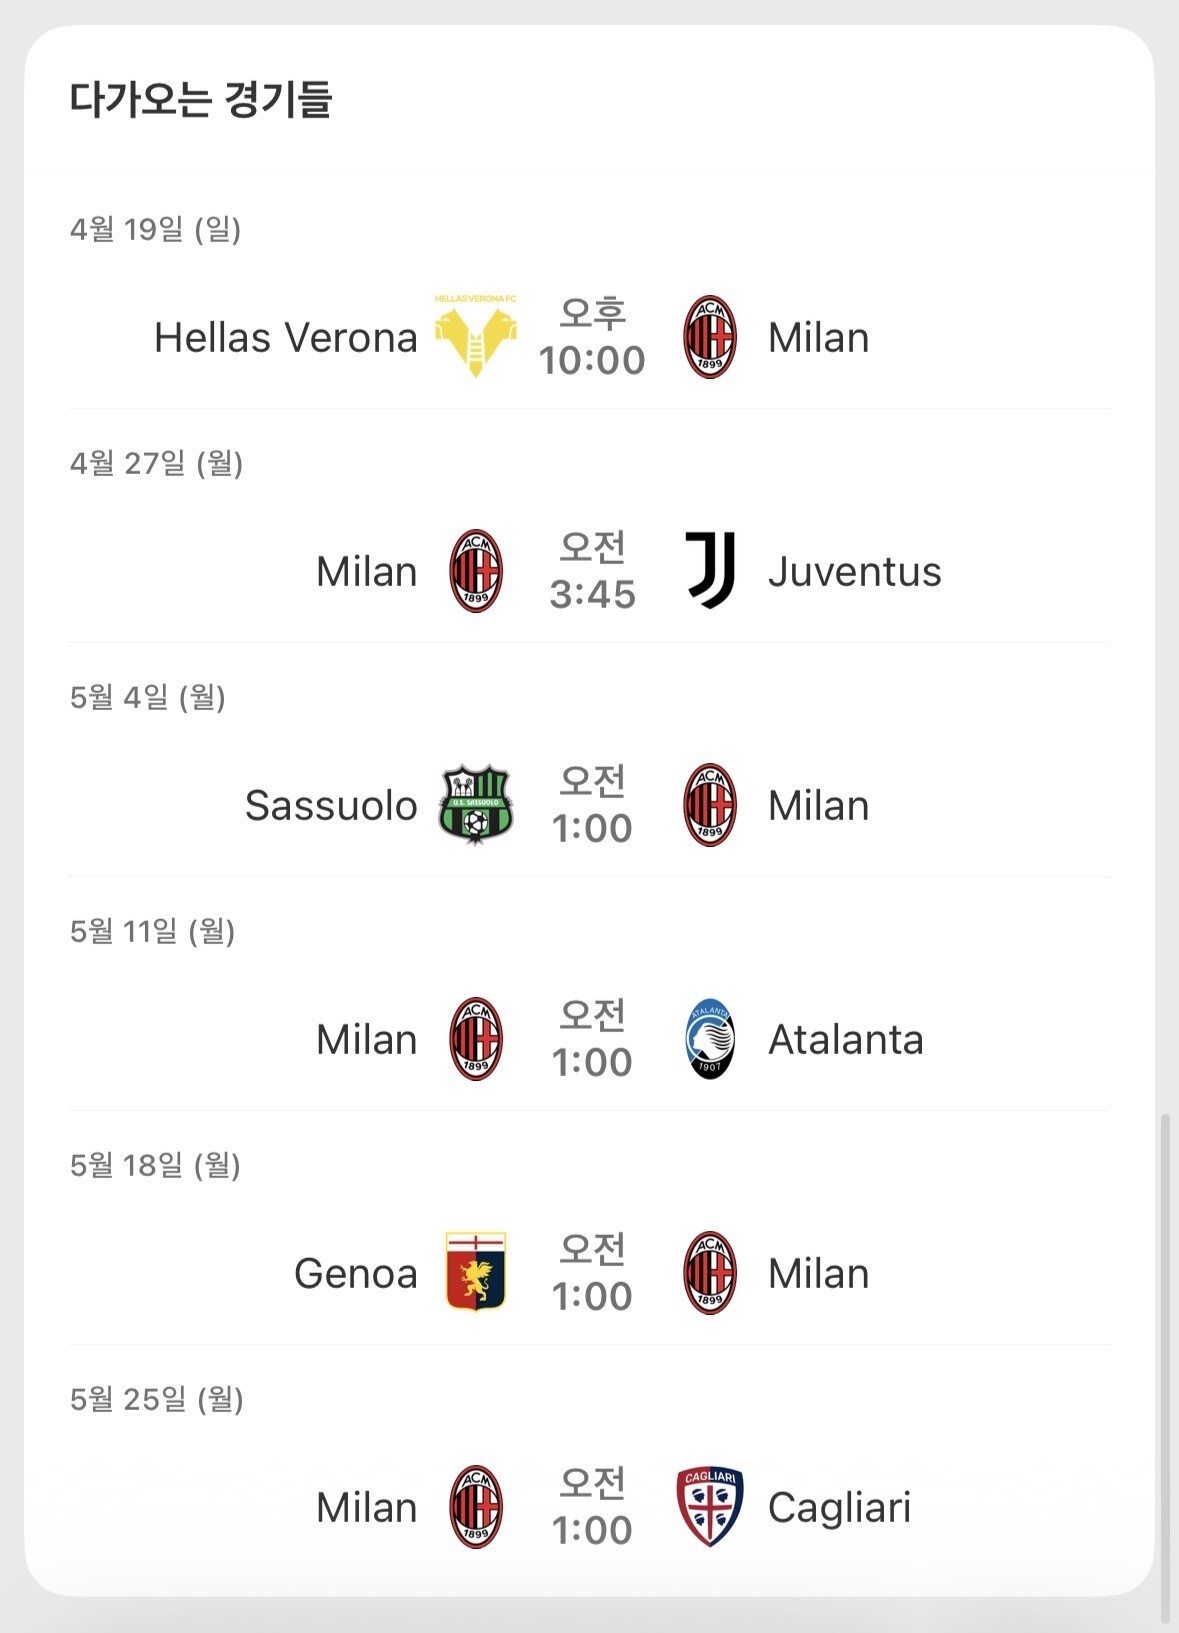The image size is (1179, 1633).
Task: Select the Genoa team name
Action: pos(356,1274)
